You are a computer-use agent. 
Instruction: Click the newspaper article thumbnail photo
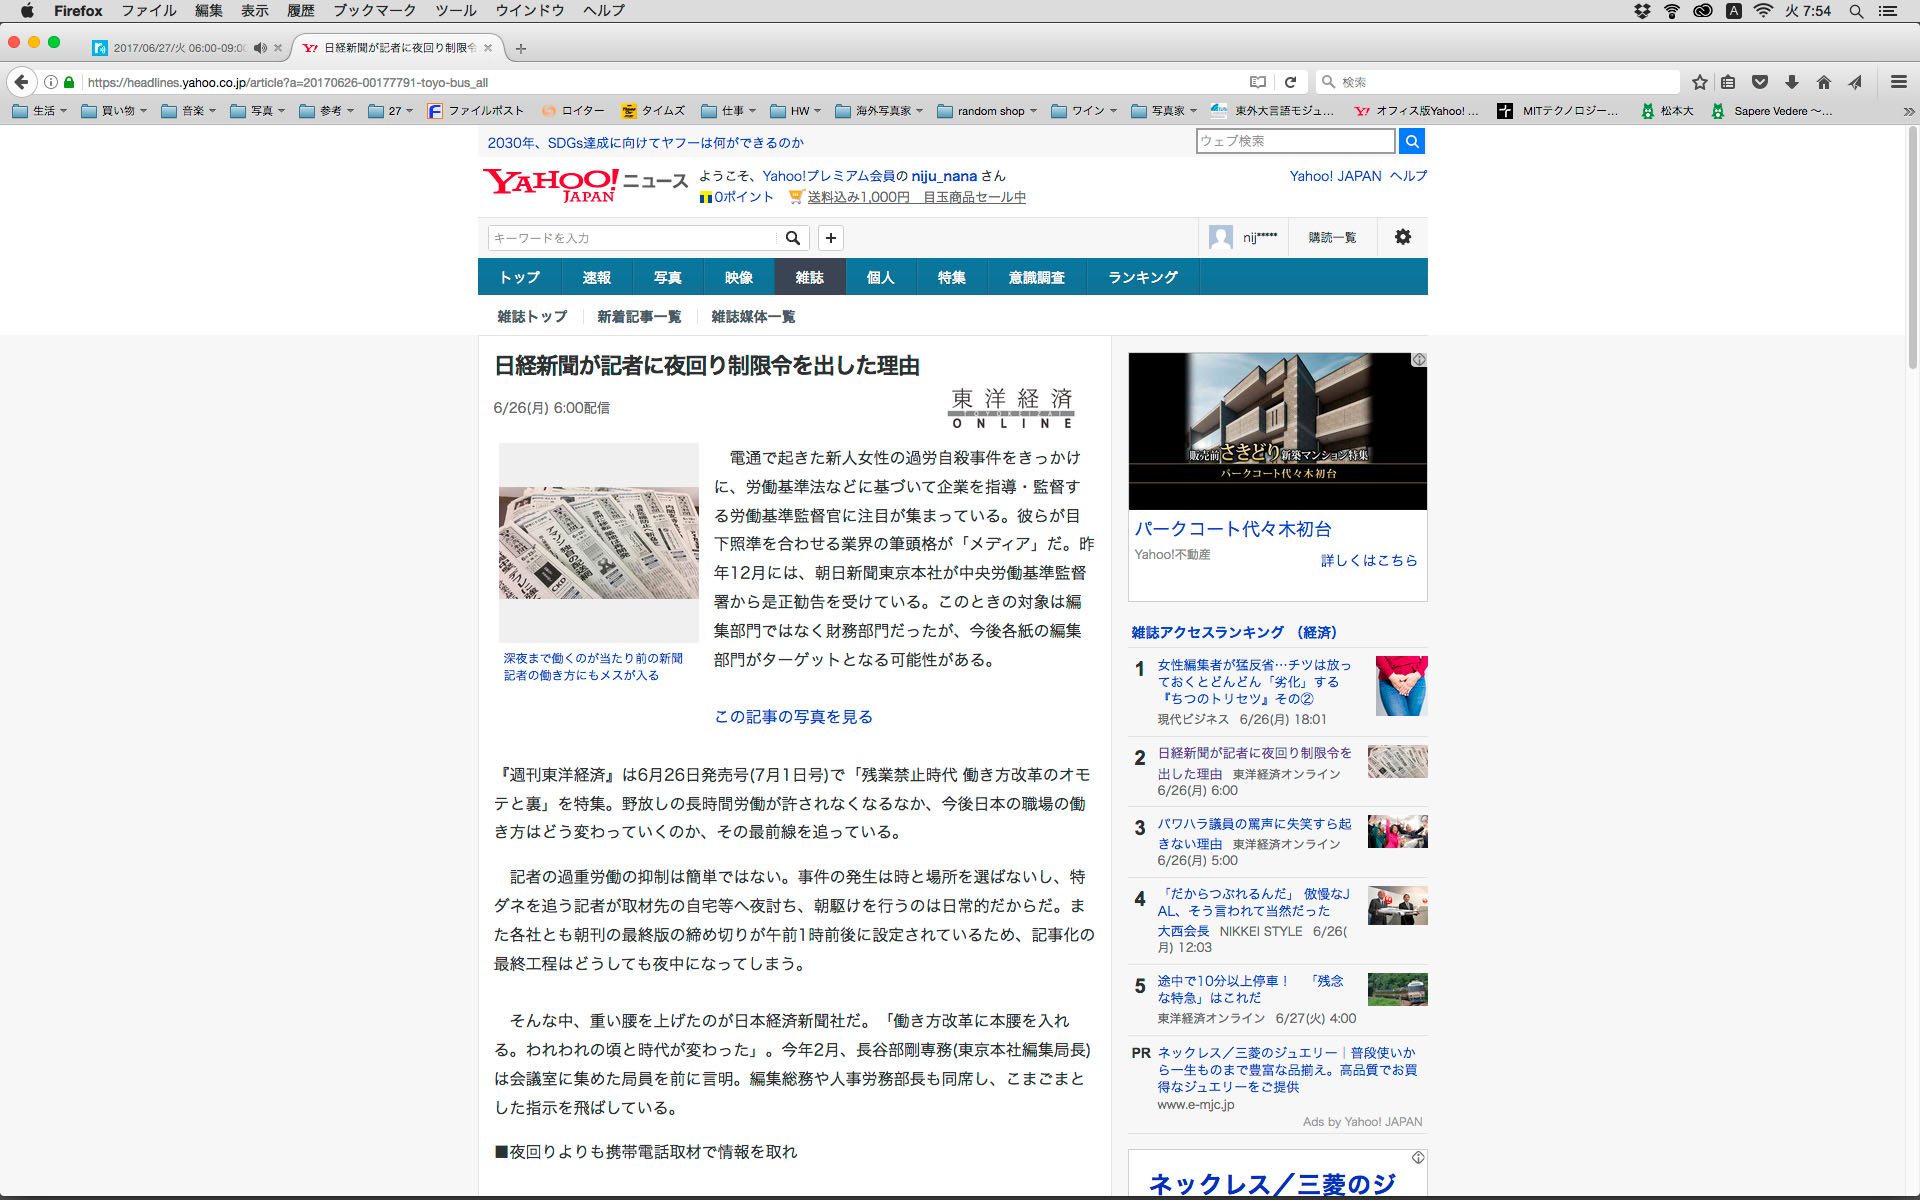tap(598, 542)
